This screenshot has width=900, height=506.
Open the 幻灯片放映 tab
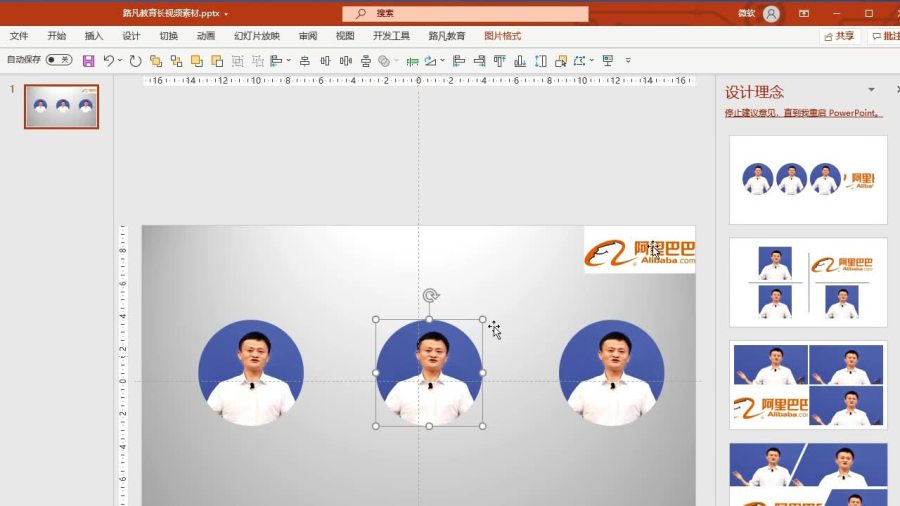pyautogui.click(x=257, y=36)
